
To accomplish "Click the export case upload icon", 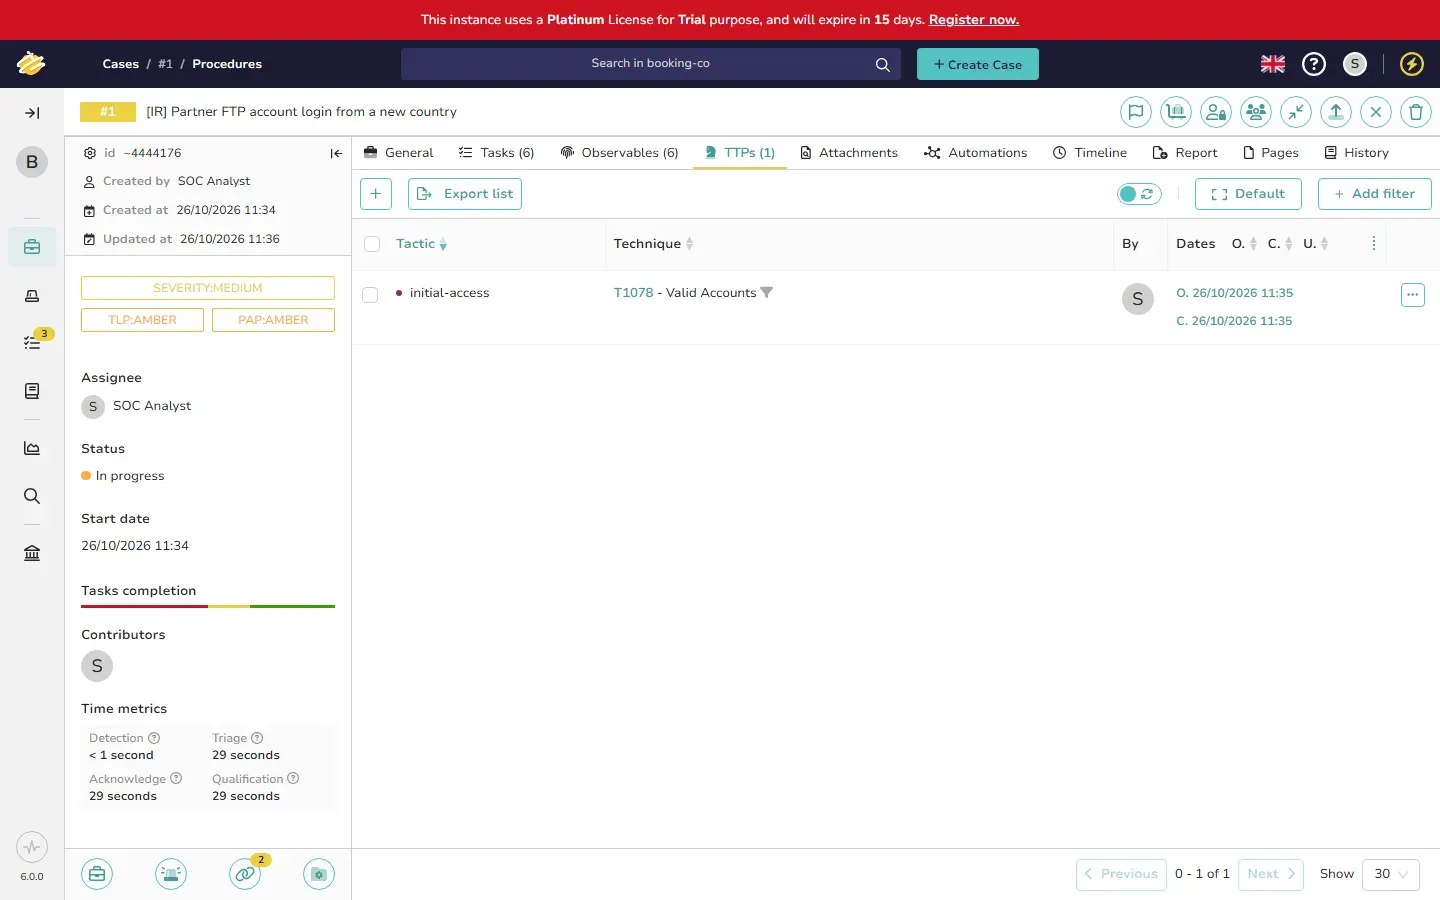I will click(1336, 112).
